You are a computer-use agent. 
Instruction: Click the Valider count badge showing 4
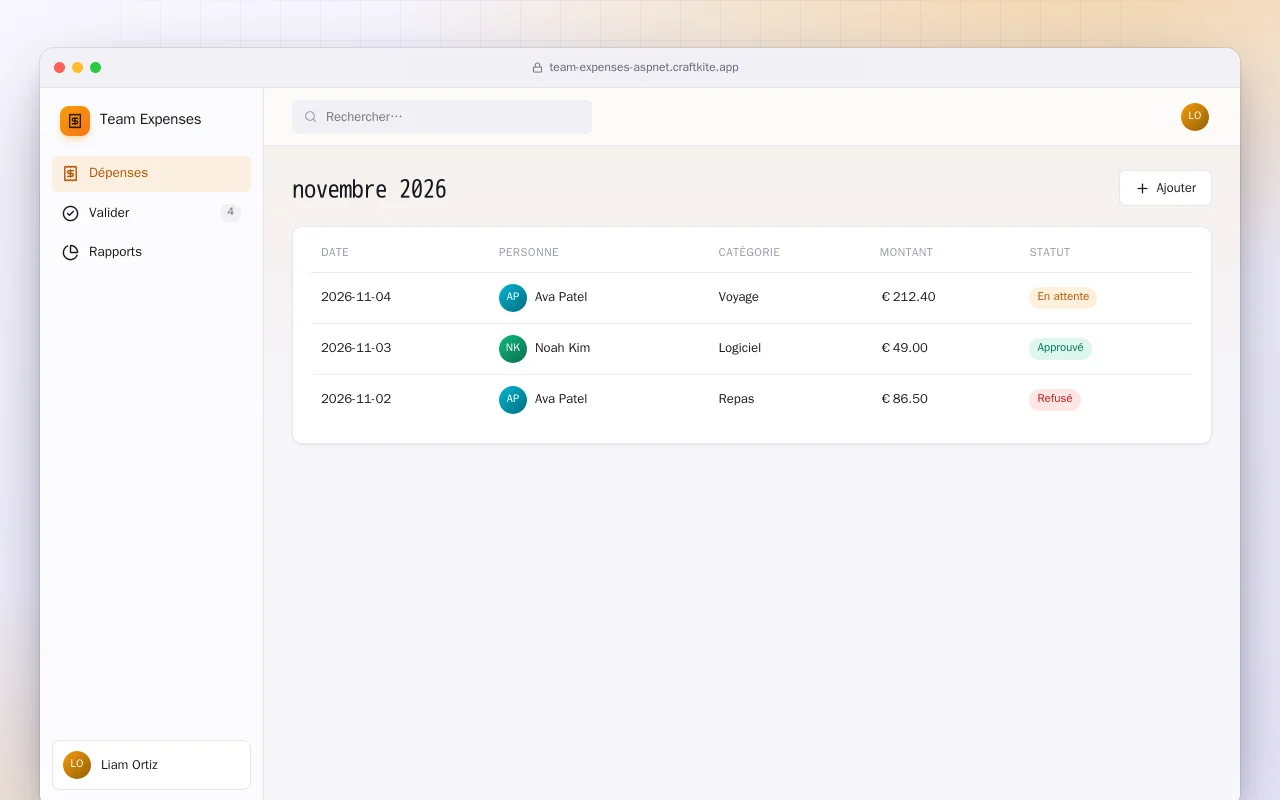(230, 212)
